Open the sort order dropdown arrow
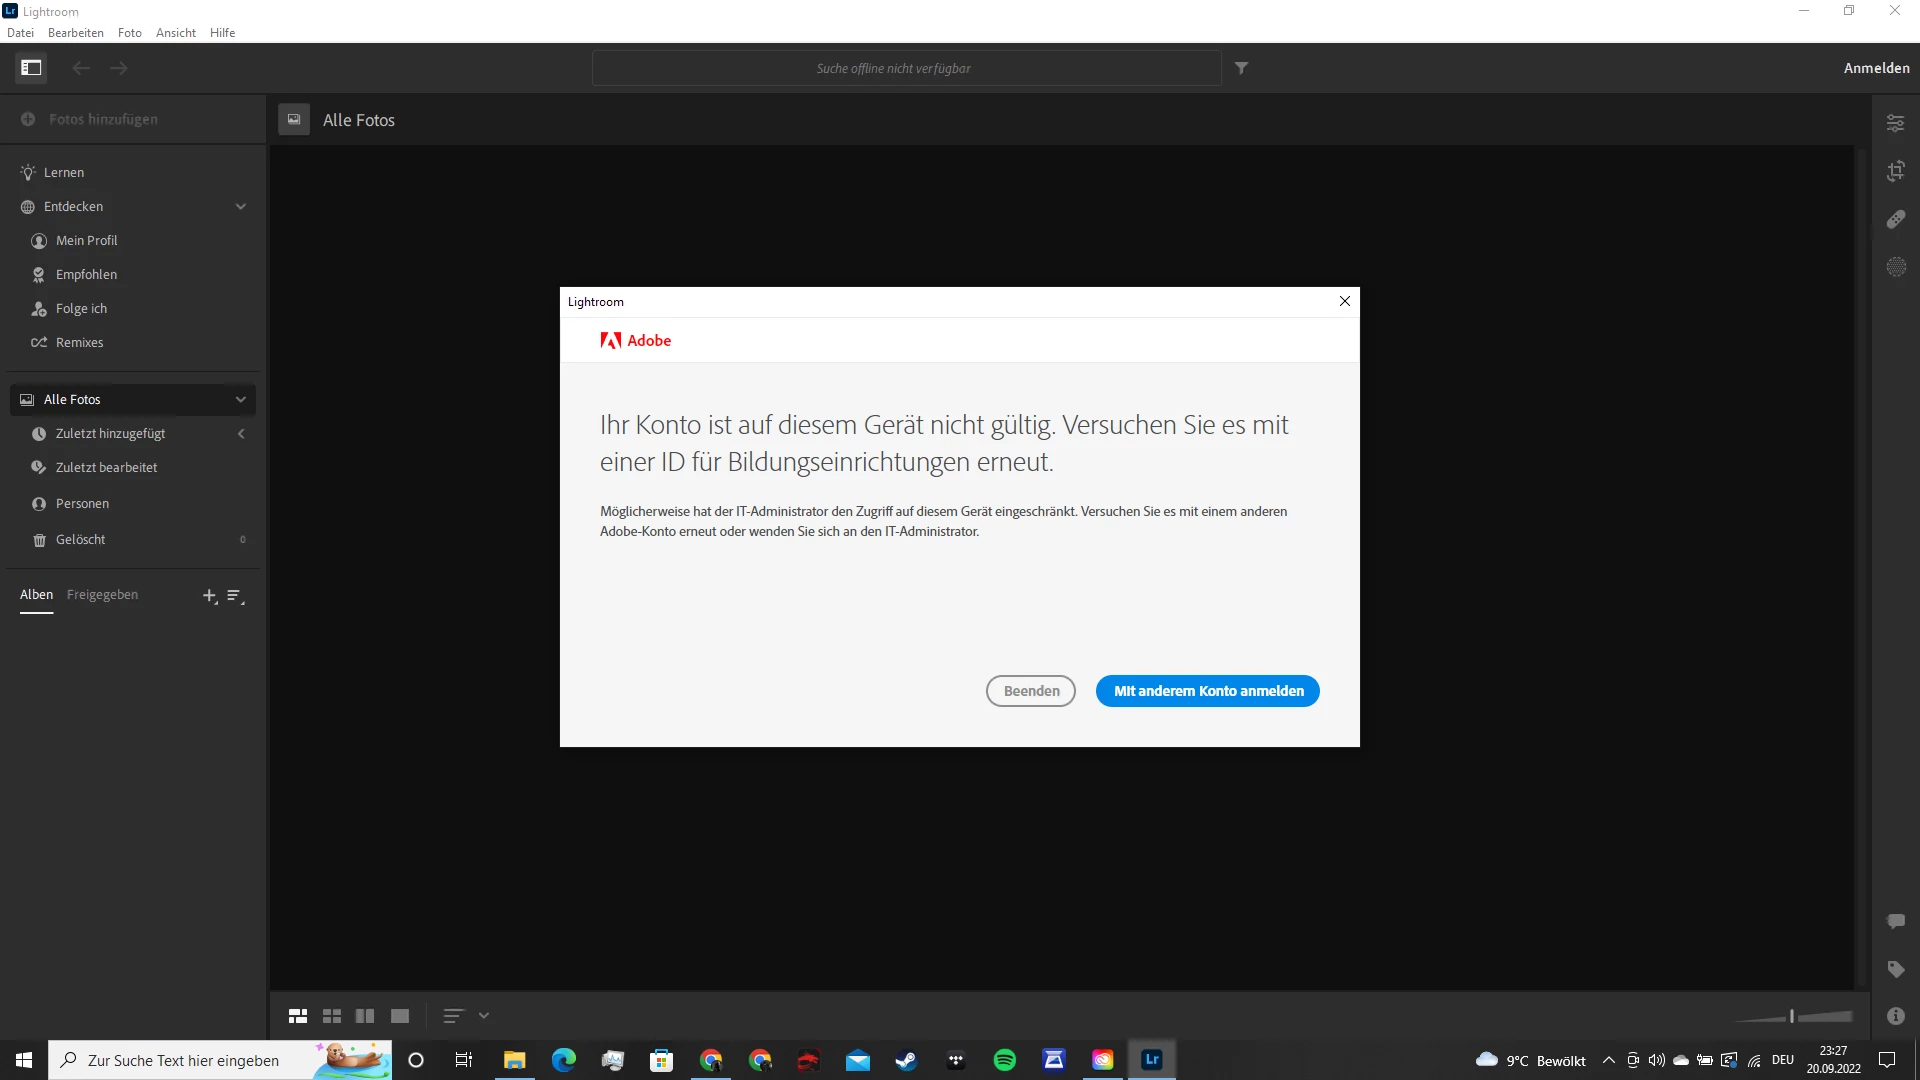 click(x=484, y=1016)
